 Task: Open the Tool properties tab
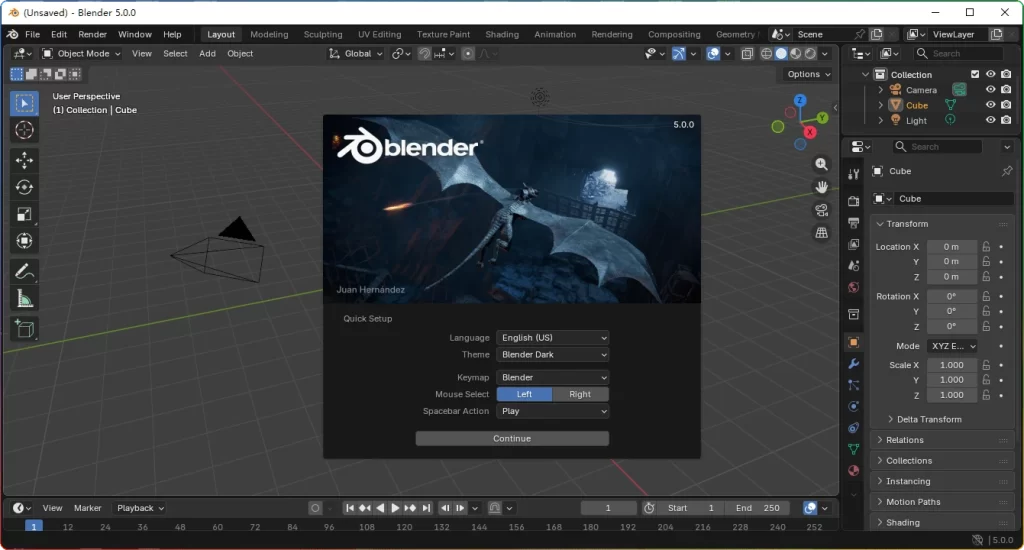(854, 174)
